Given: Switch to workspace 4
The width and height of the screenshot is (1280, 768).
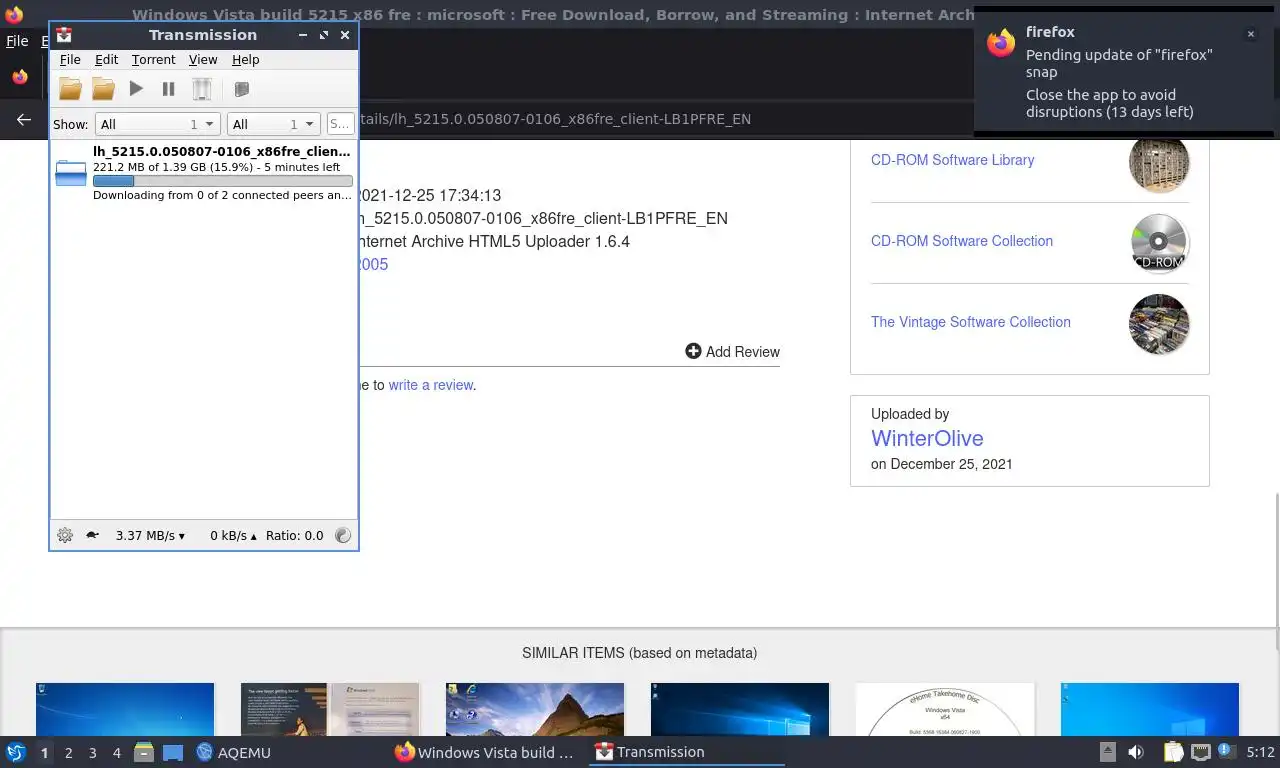Looking at the screenshot, I should tap(116, 753).
